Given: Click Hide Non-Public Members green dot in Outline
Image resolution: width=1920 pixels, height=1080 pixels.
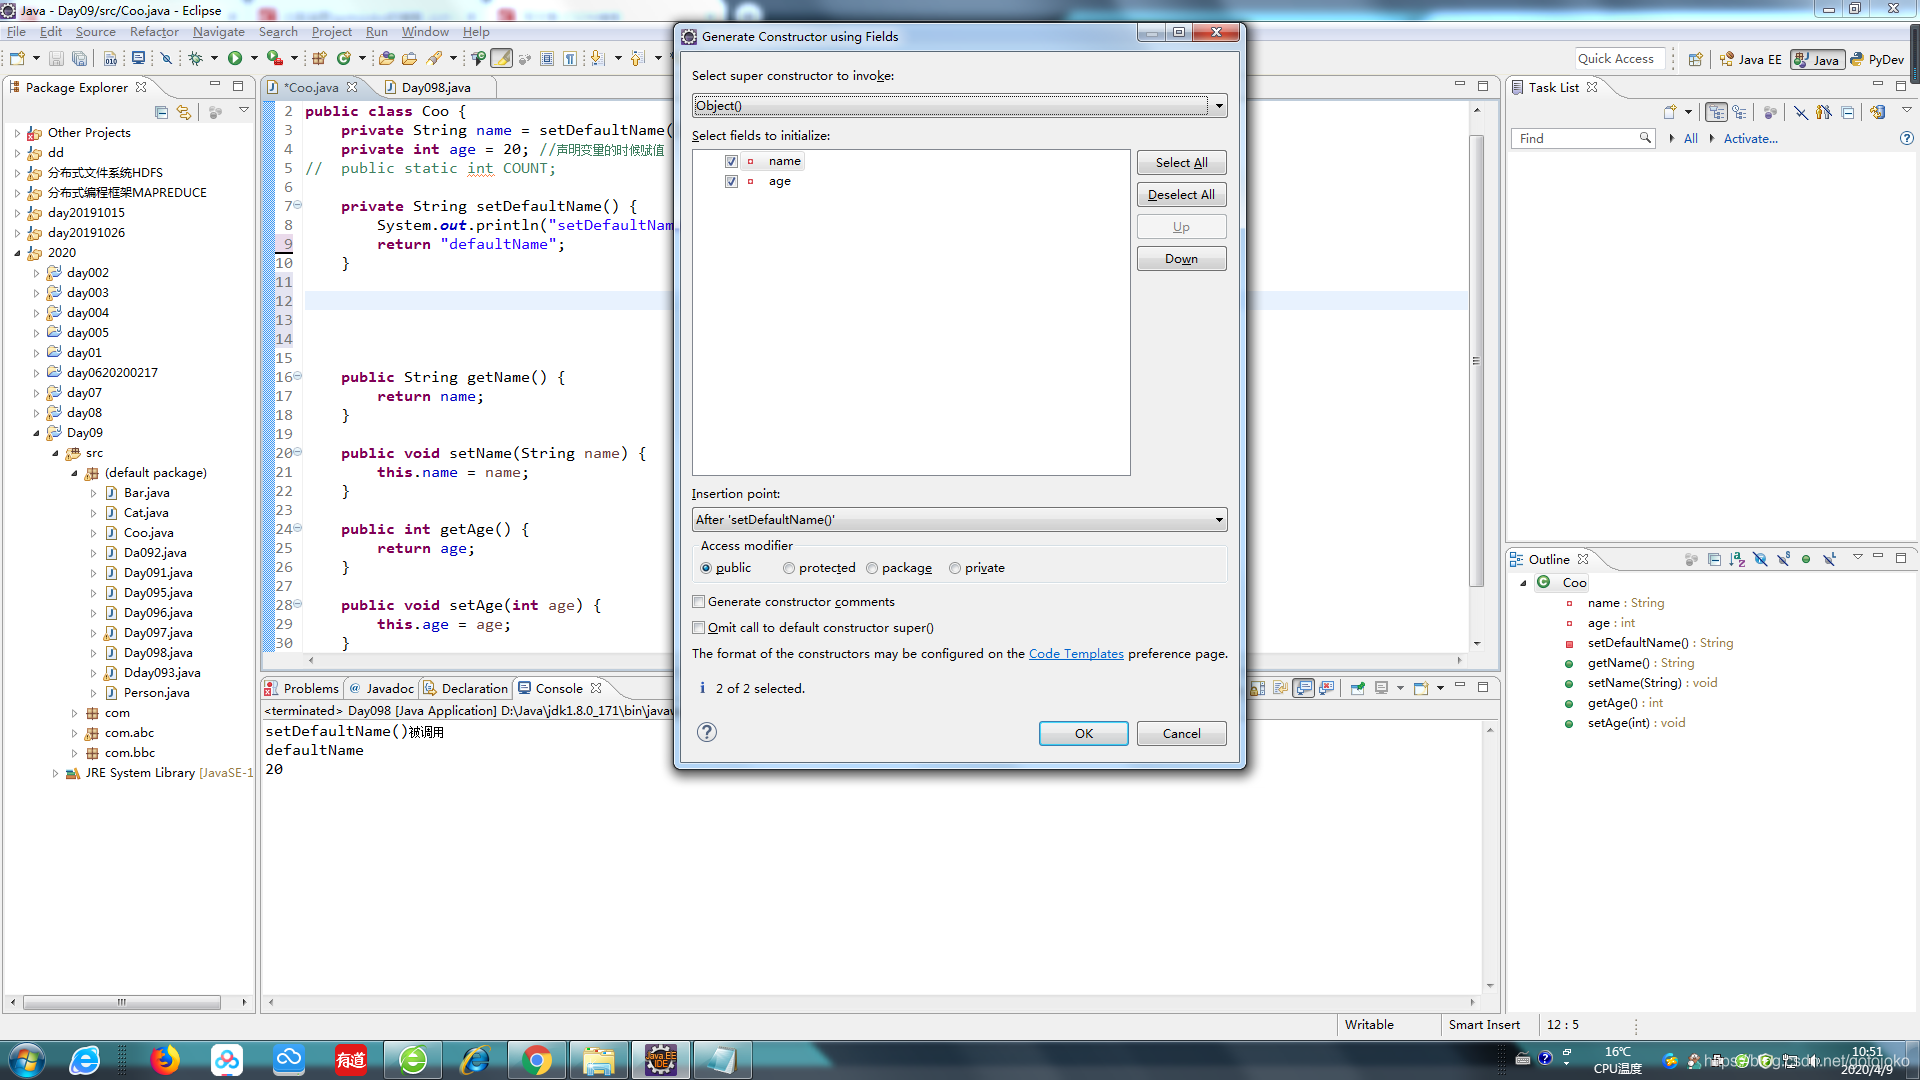Looking at the screenshot, I should coord(1806,559).
